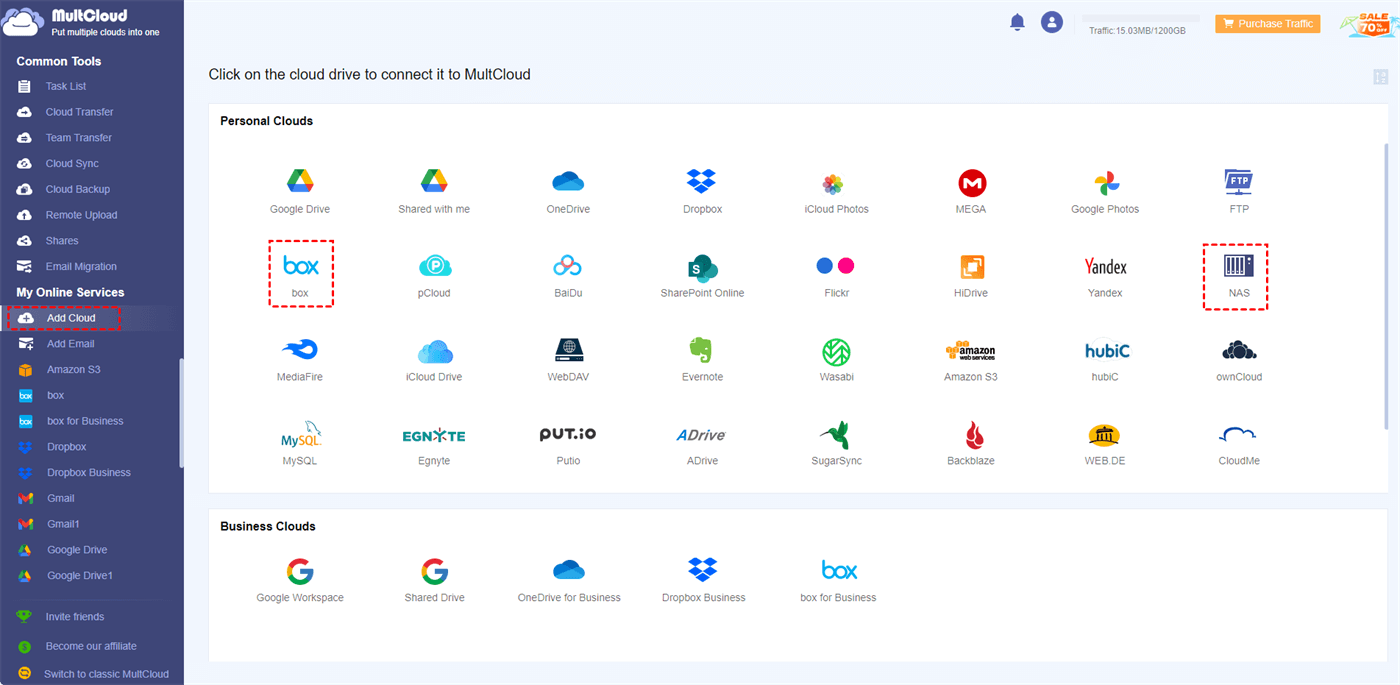Open the notifications bell

tap(1018, 22)
